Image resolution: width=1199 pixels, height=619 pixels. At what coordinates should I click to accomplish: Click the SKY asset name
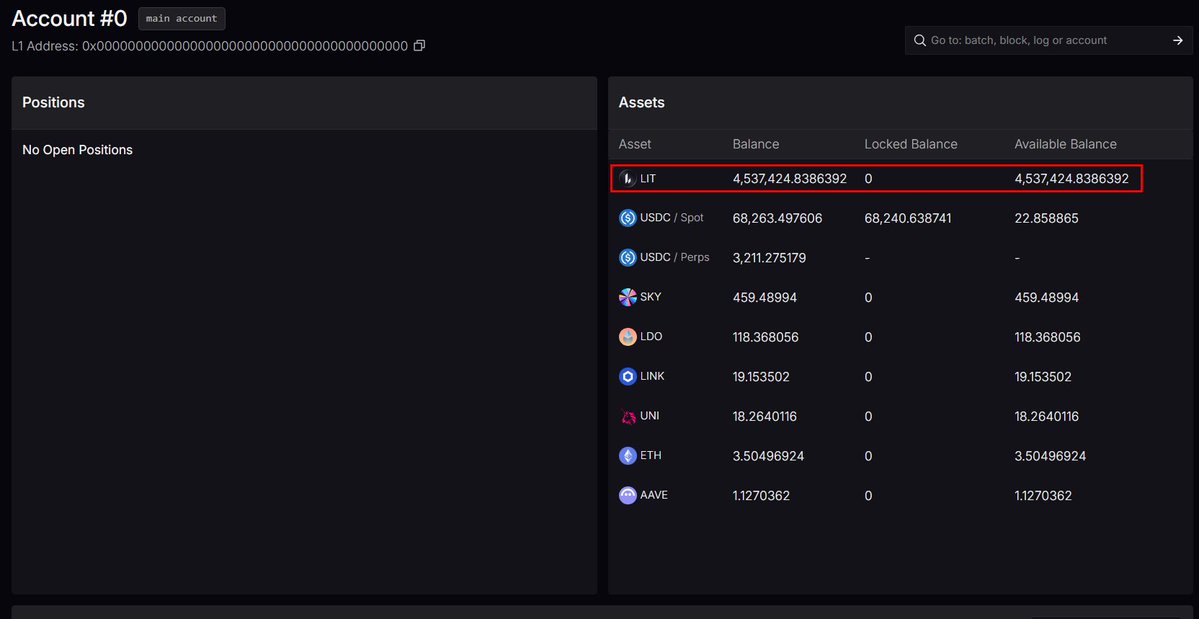[651, 297]
